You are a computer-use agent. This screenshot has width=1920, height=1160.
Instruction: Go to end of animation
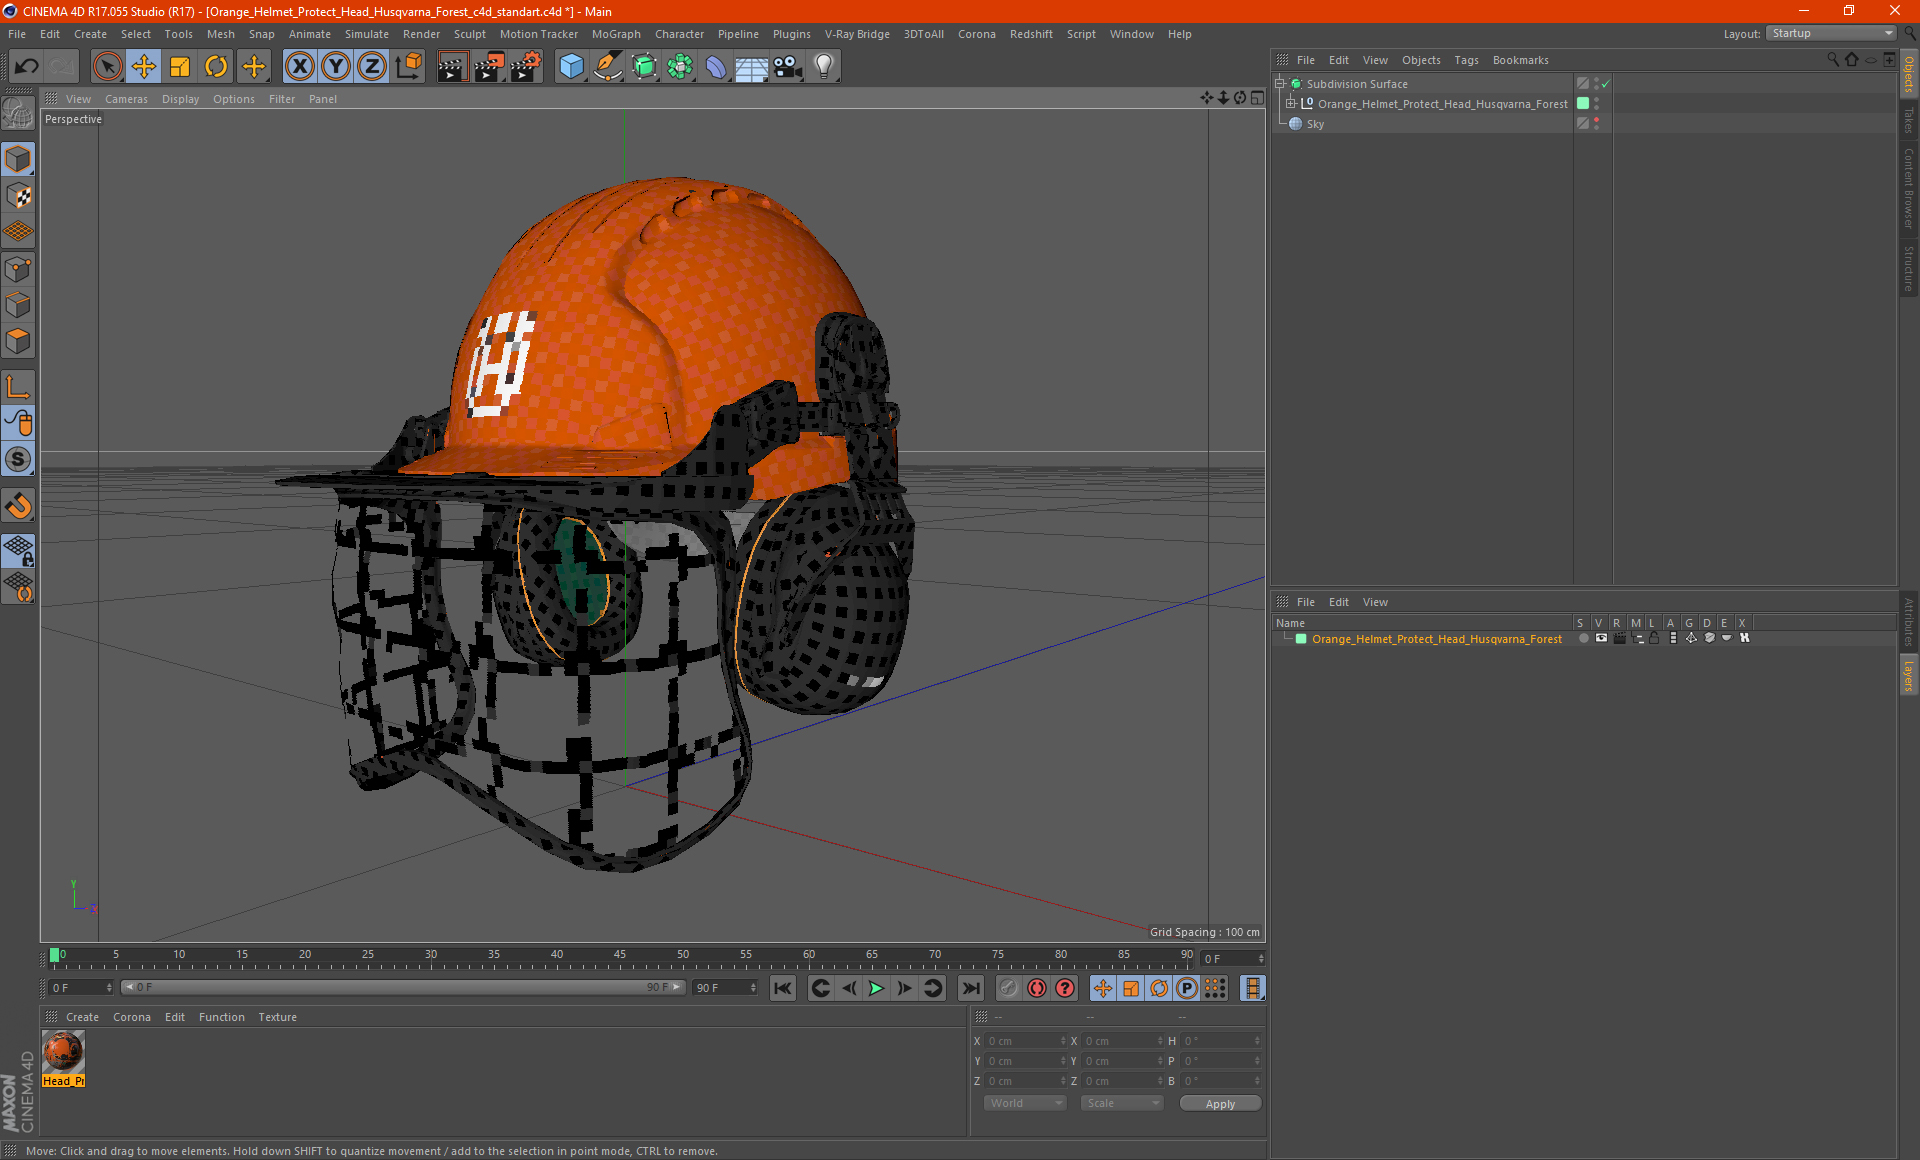click(x=970, y=988)
